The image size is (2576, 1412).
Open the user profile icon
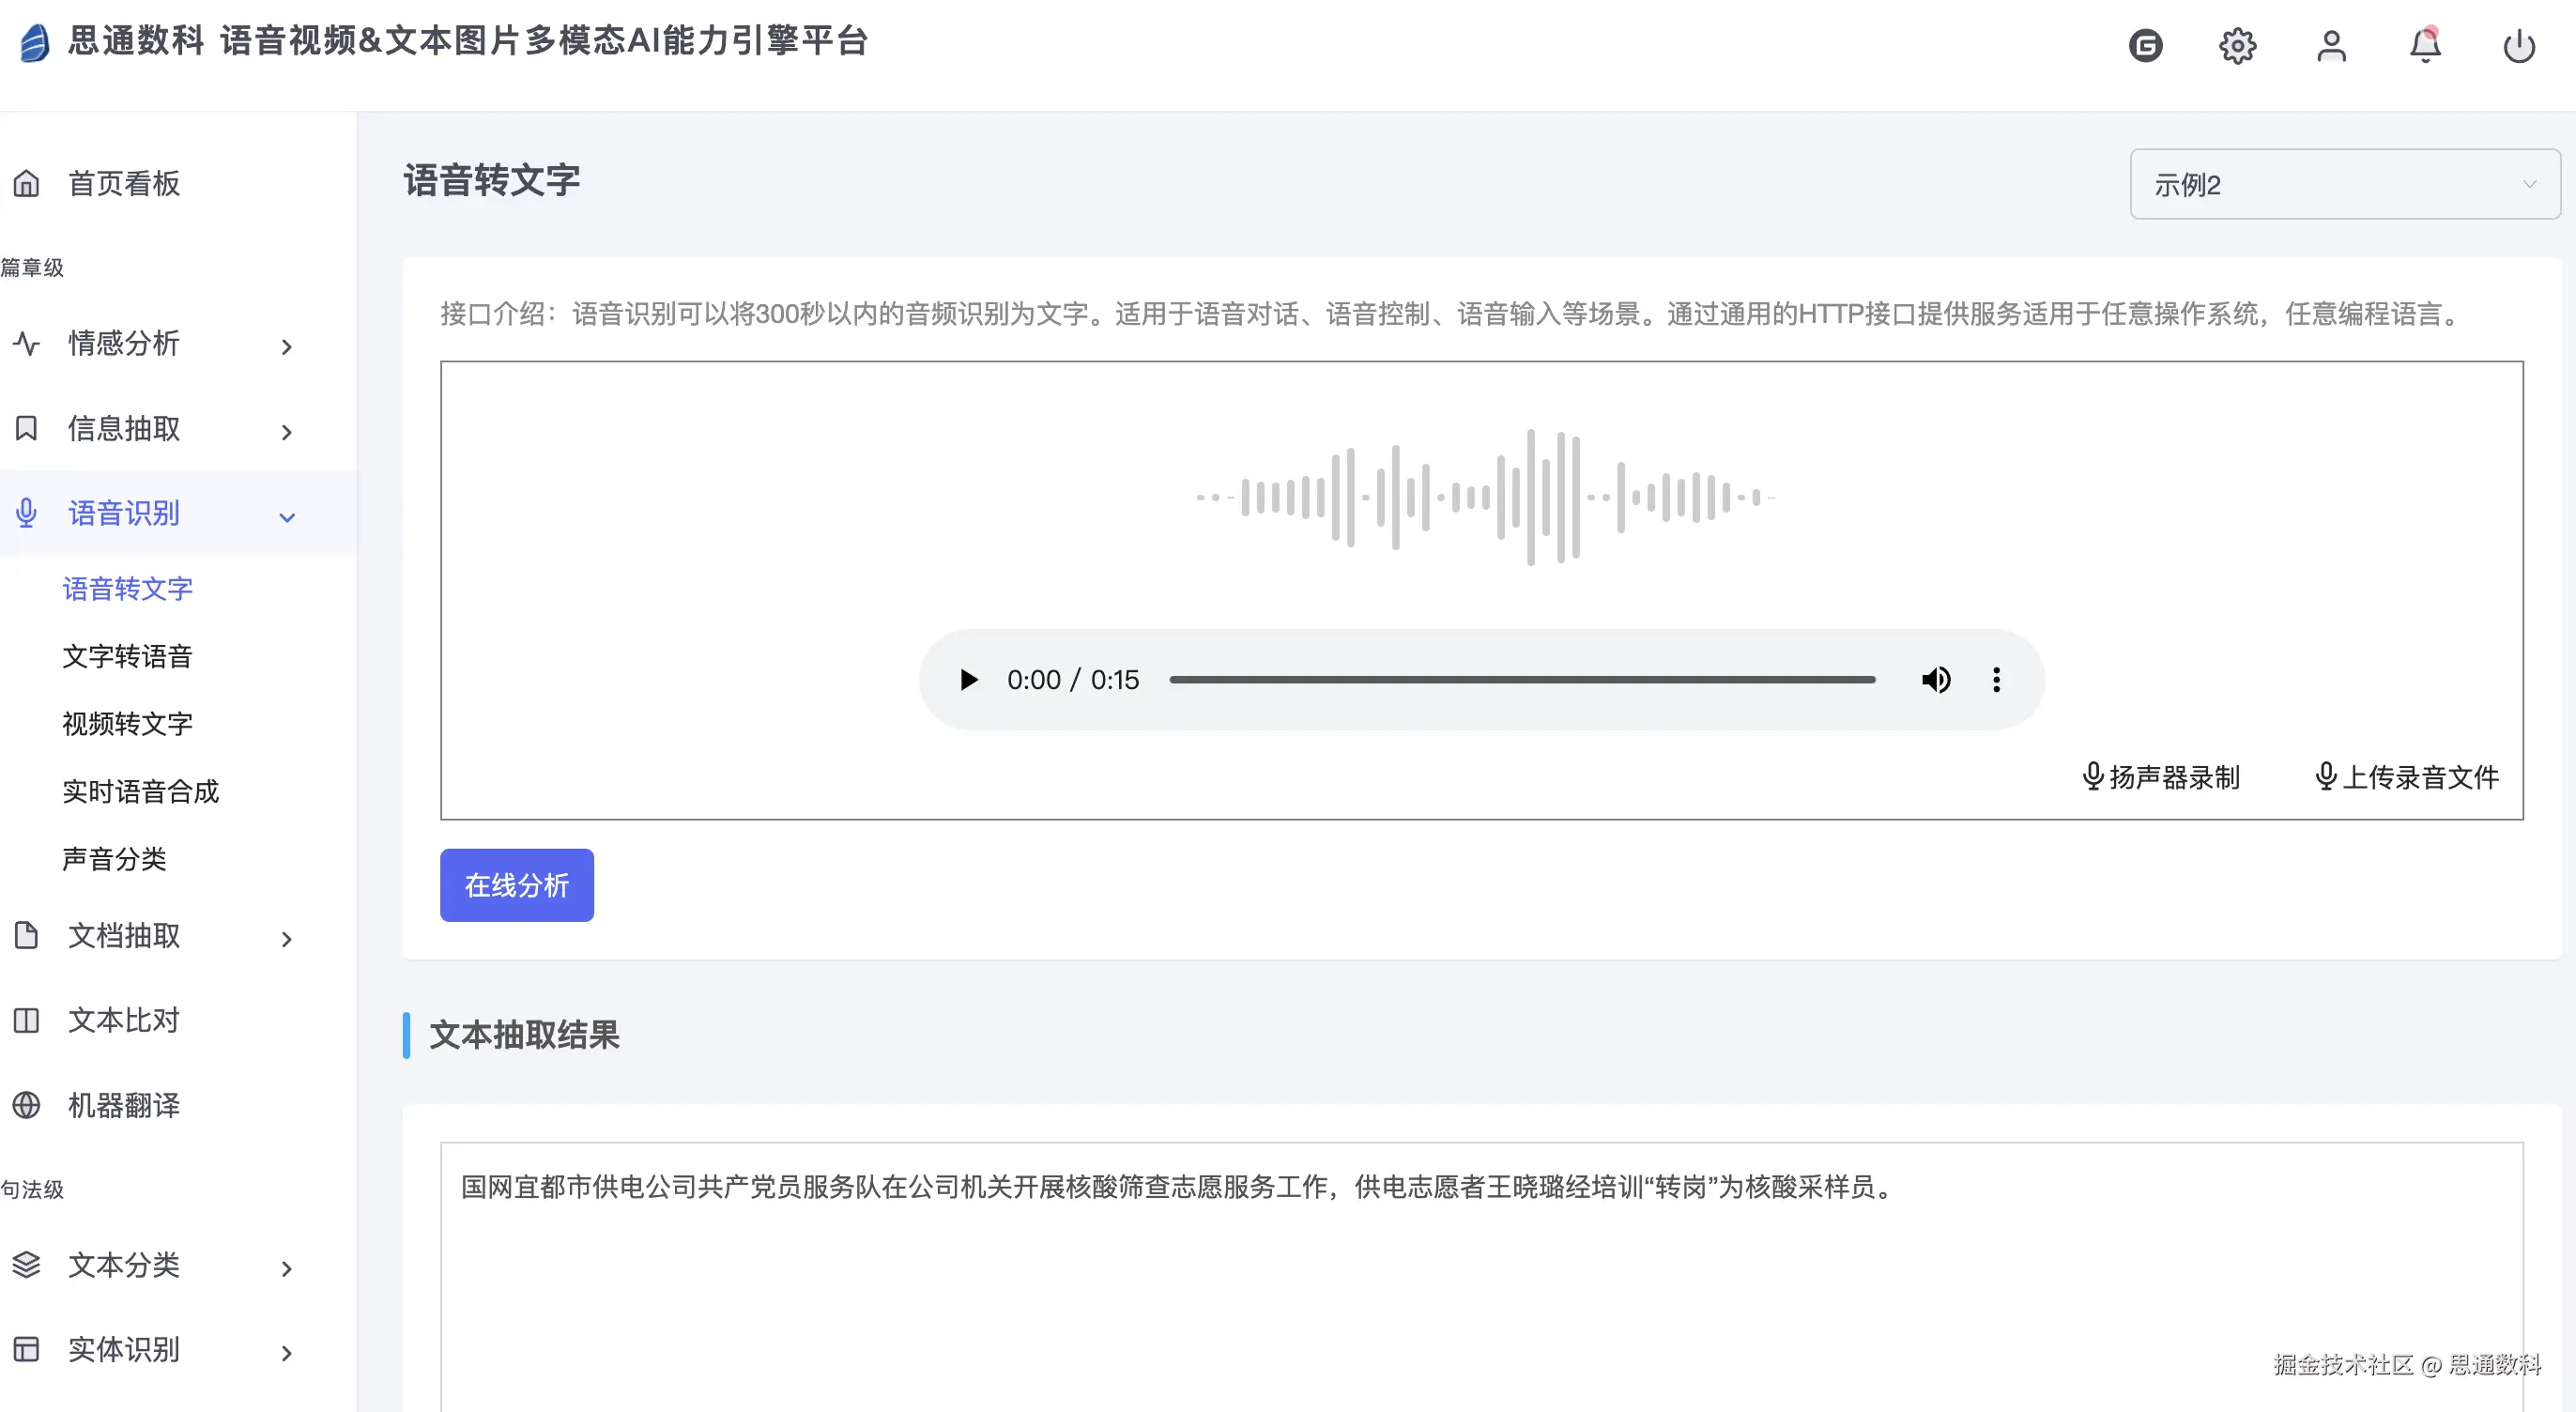pos(2331,45)
